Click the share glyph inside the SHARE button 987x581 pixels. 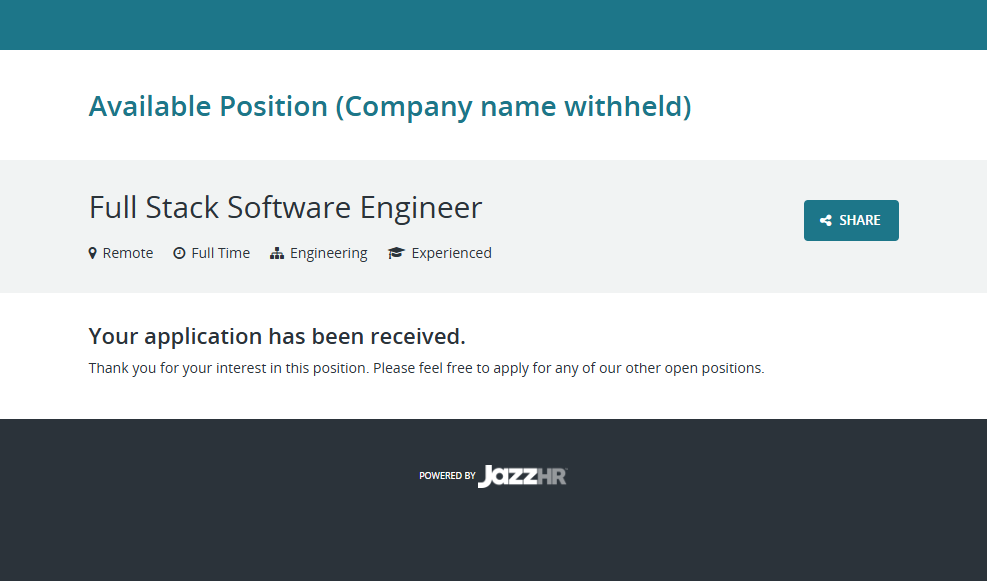(826, 221)
